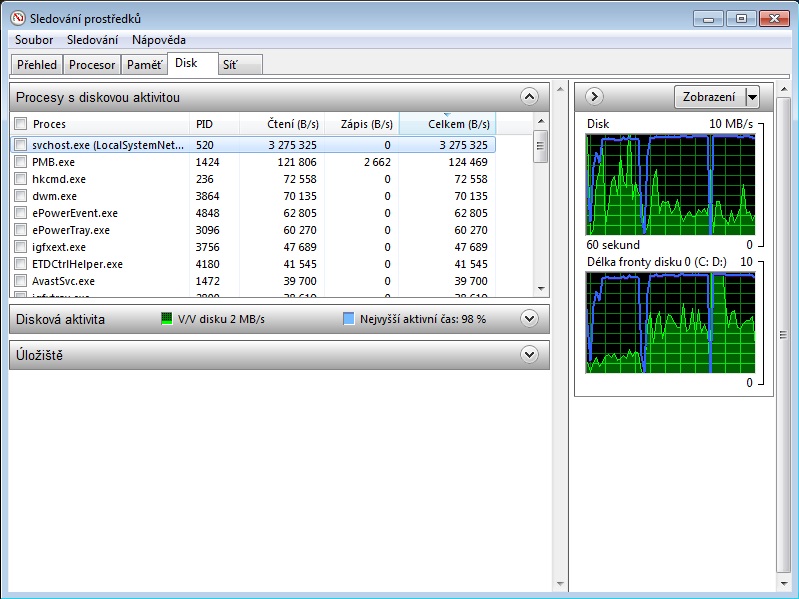Viewport: 799px width, 599px height.
Task: Switch to the Procesor tab
Action: [92, 65]
